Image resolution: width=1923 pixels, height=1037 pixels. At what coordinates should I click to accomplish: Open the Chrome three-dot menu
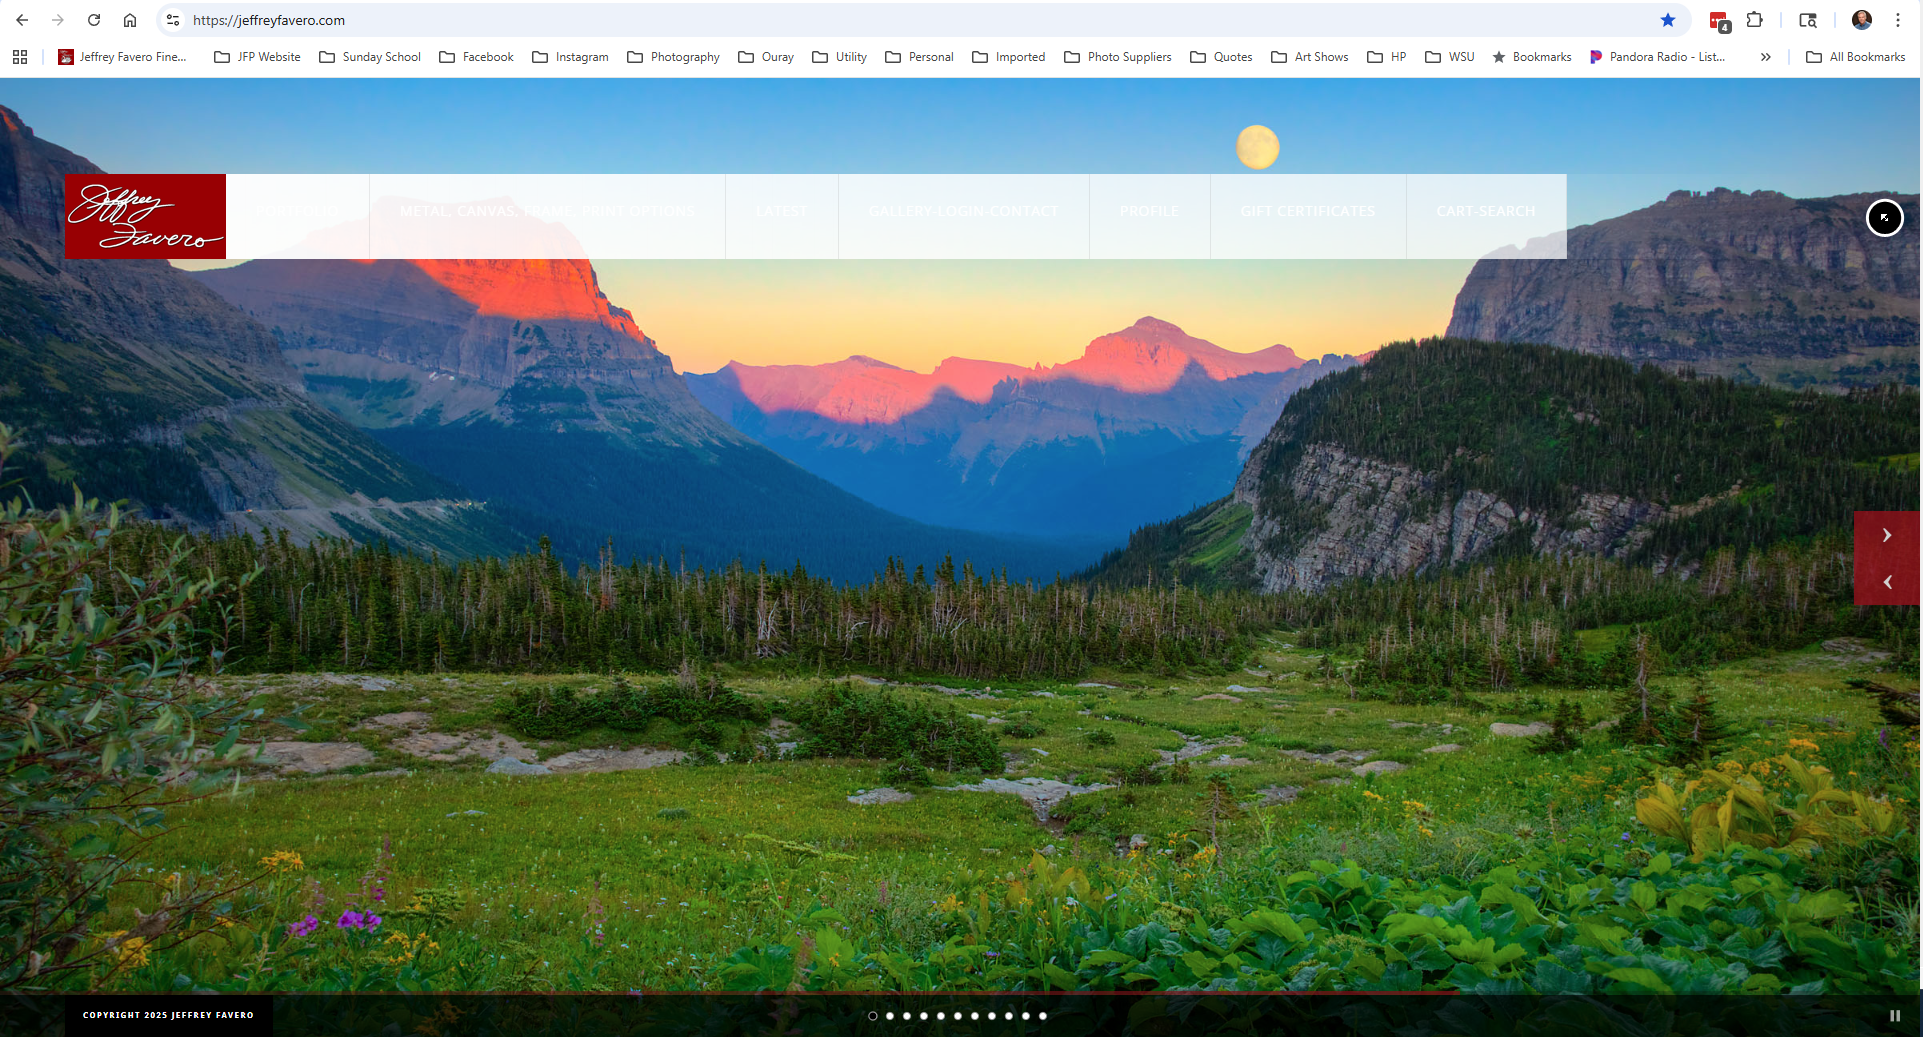1898,20
